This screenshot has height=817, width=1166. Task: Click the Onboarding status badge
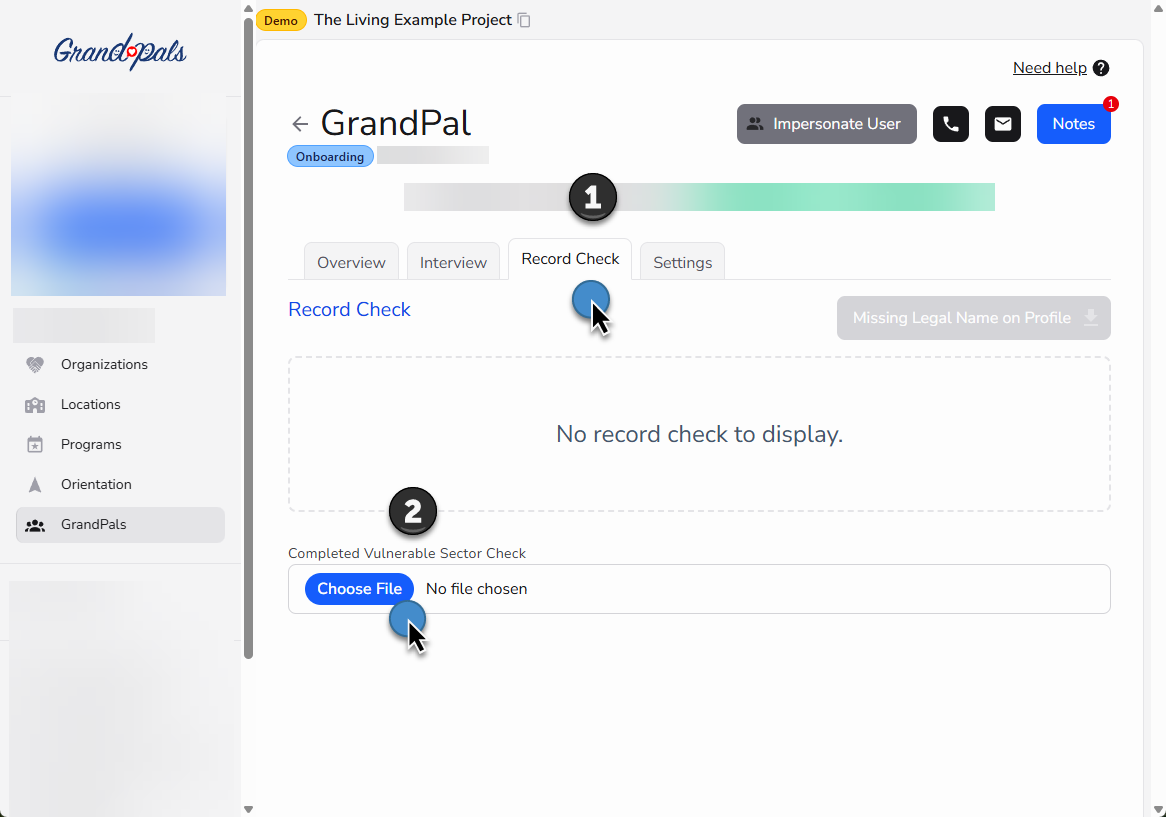[330, 156]
